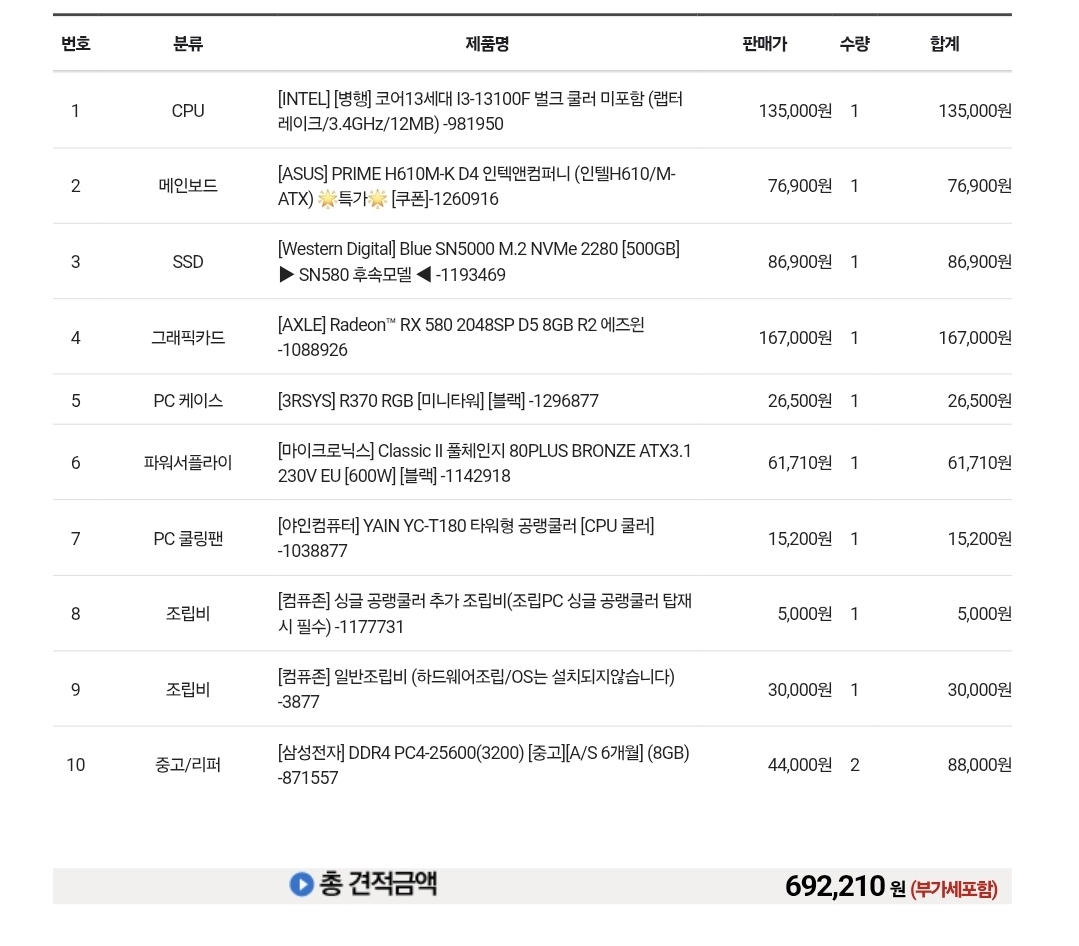Select the 판매가 column header
1079x946 pixels.
coord(765,44)
